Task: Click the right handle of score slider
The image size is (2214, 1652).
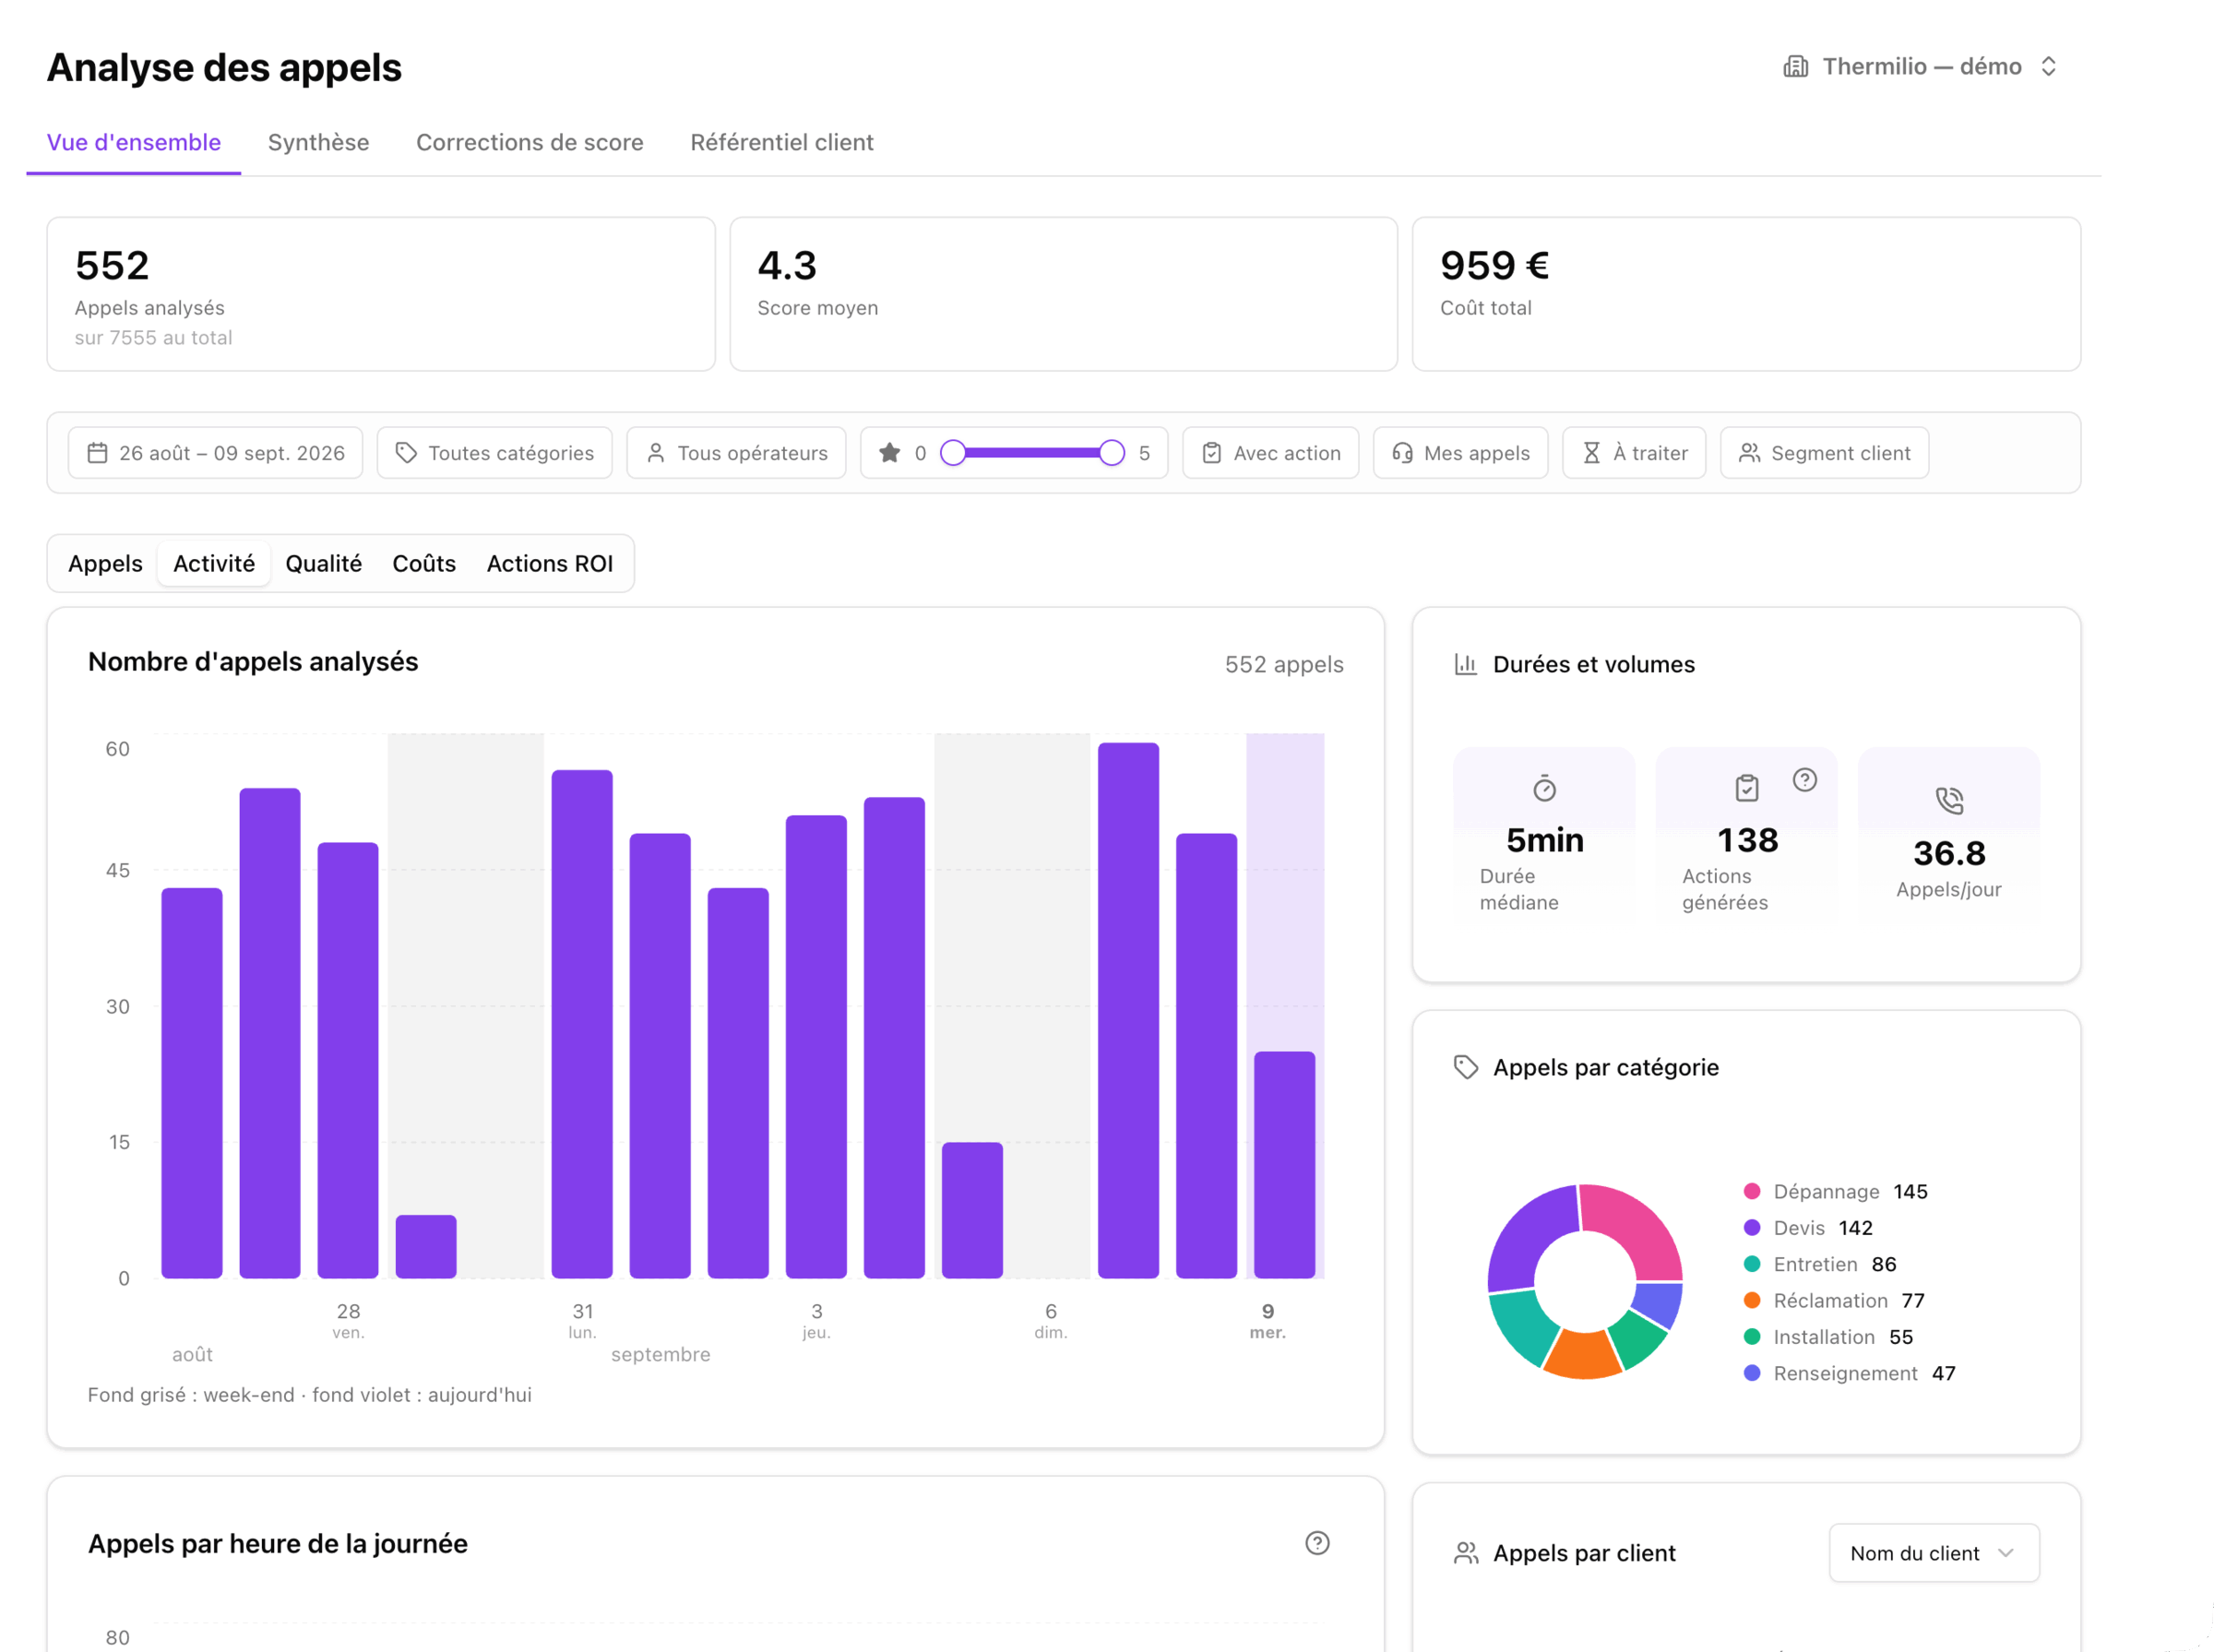Action: 1111,453
